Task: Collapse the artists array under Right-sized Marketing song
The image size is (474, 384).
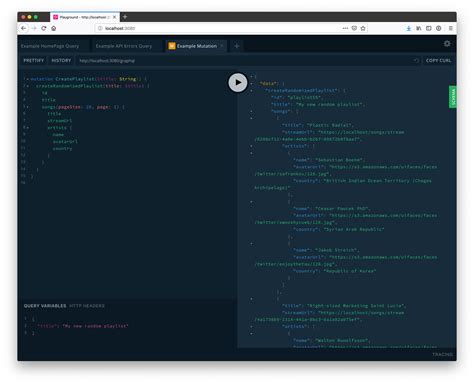Action: coord(252,327)
